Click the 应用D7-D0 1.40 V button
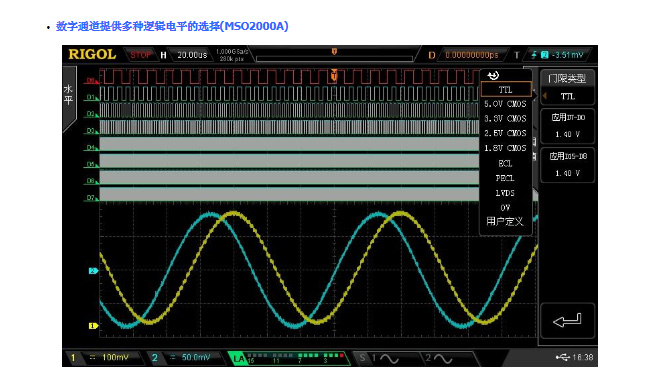The width and height of the screenshot is (656, 391). click(567, 126)
